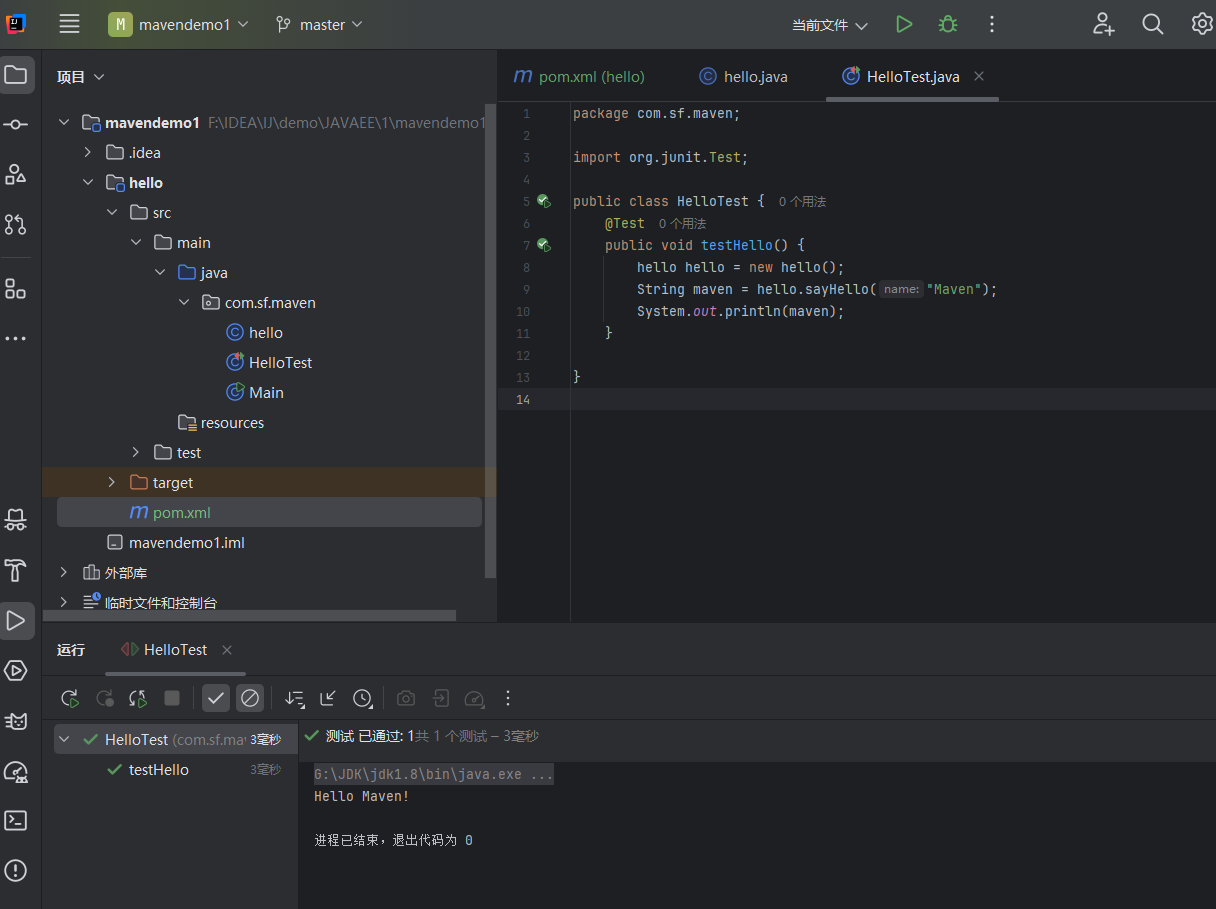Toggle Show Ignored tests button

pyautogui.click(x=250, y=698)
